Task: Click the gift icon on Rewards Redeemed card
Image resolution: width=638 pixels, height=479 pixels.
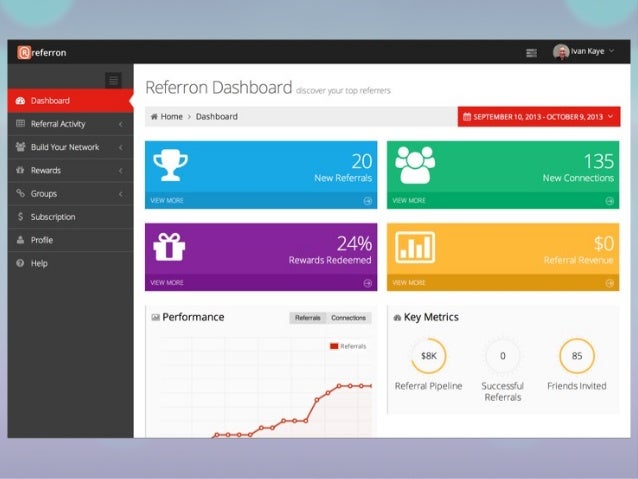Action: click(x=169, y=247)
